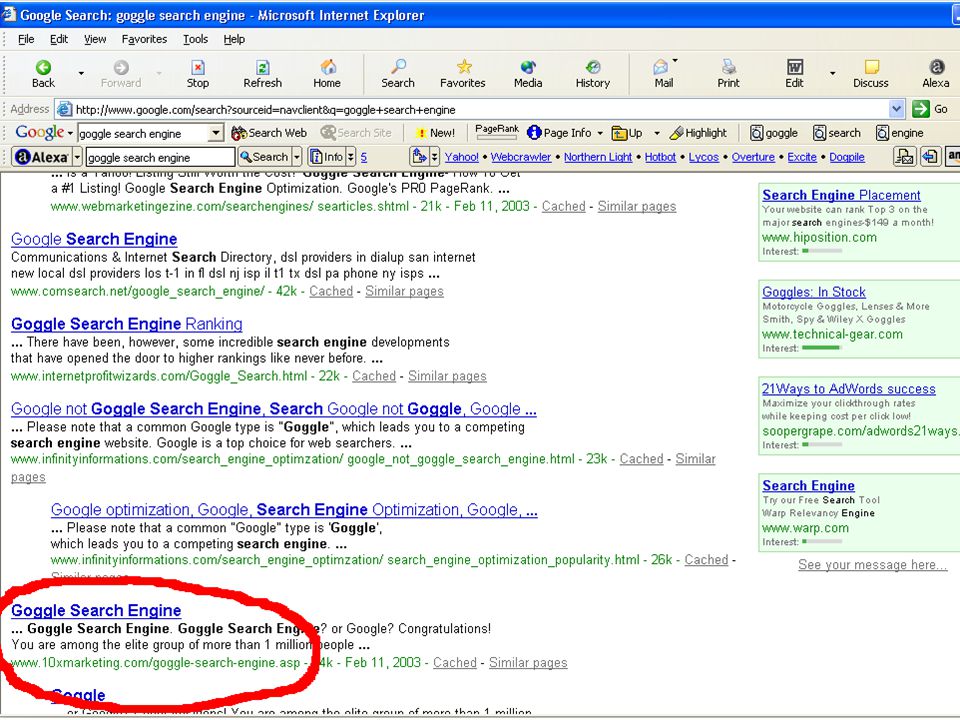Image resolution: width=960 pixels, height=720 pixels.
Task: Click 'See your message here...' link
Action: (872, 564)
